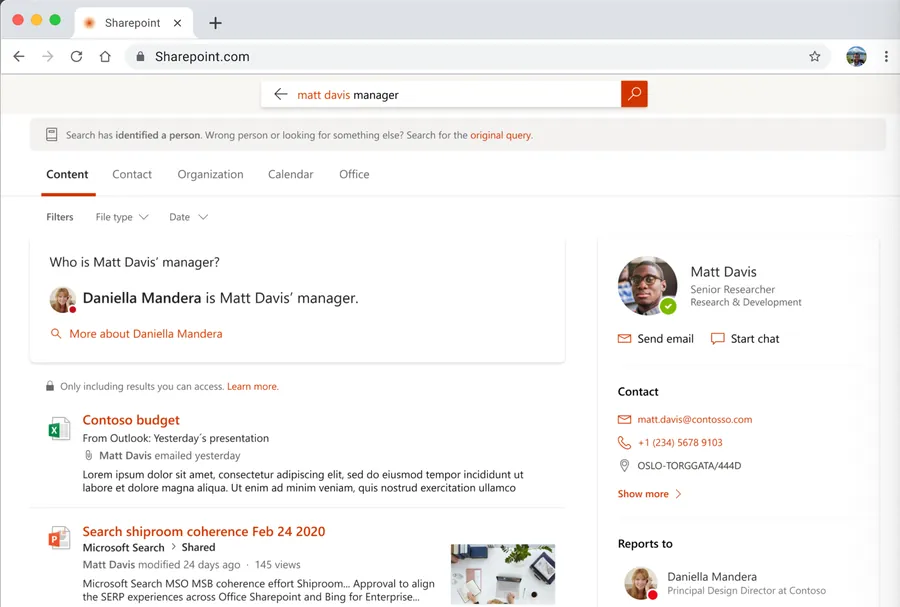Select the Sharepoint browser tab

click(133, 23)
